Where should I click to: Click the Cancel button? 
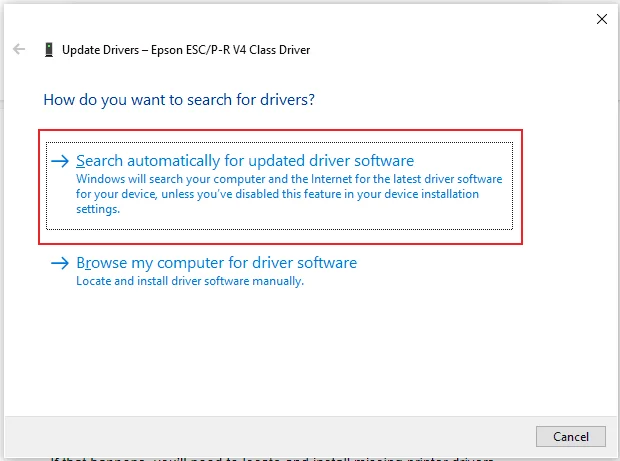tap(571, 436)
